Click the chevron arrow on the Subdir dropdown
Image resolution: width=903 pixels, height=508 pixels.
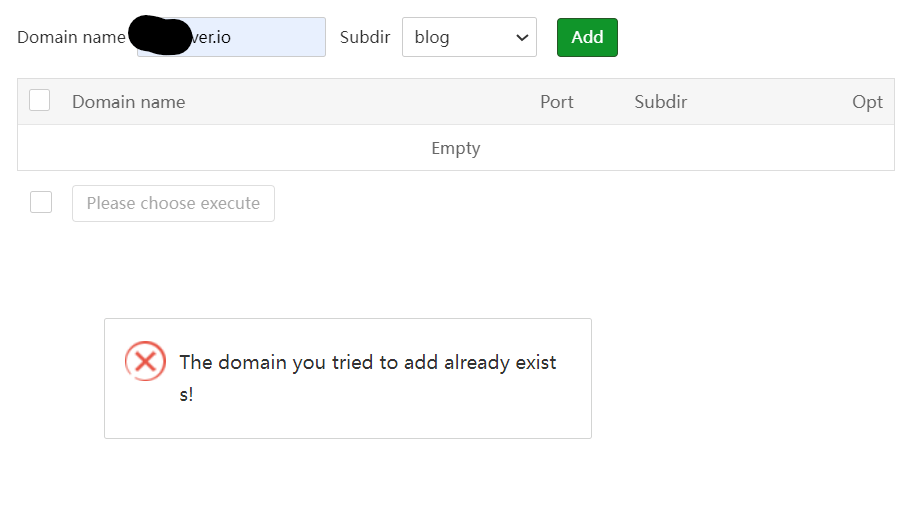pyautogui.click(x=521, y=38)
